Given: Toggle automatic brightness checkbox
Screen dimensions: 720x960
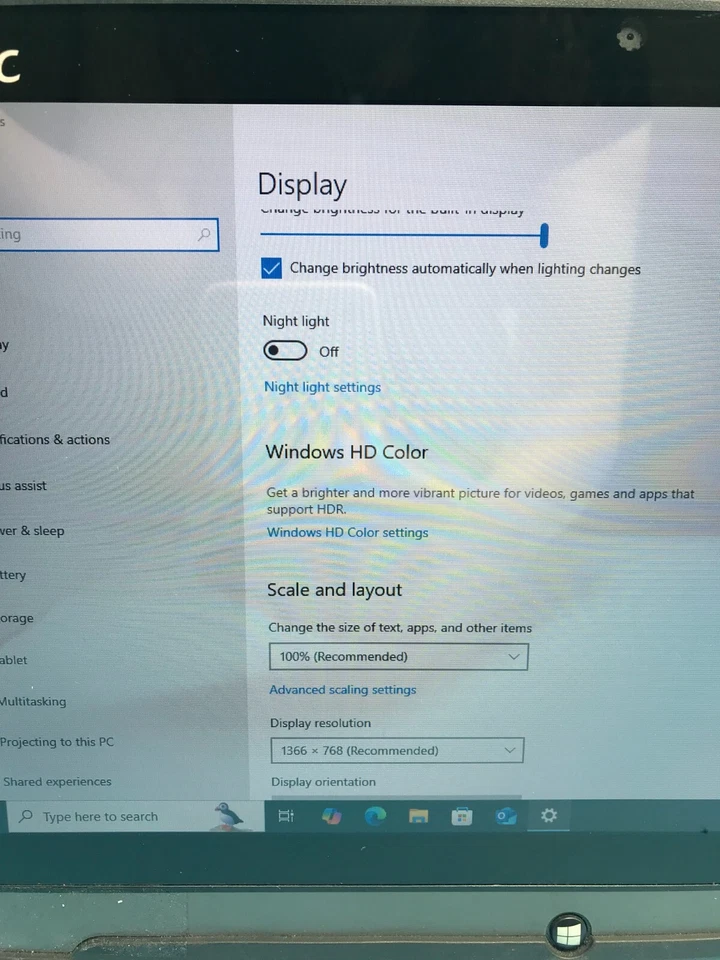Looking at the screenshot, I should click(271, 268).
